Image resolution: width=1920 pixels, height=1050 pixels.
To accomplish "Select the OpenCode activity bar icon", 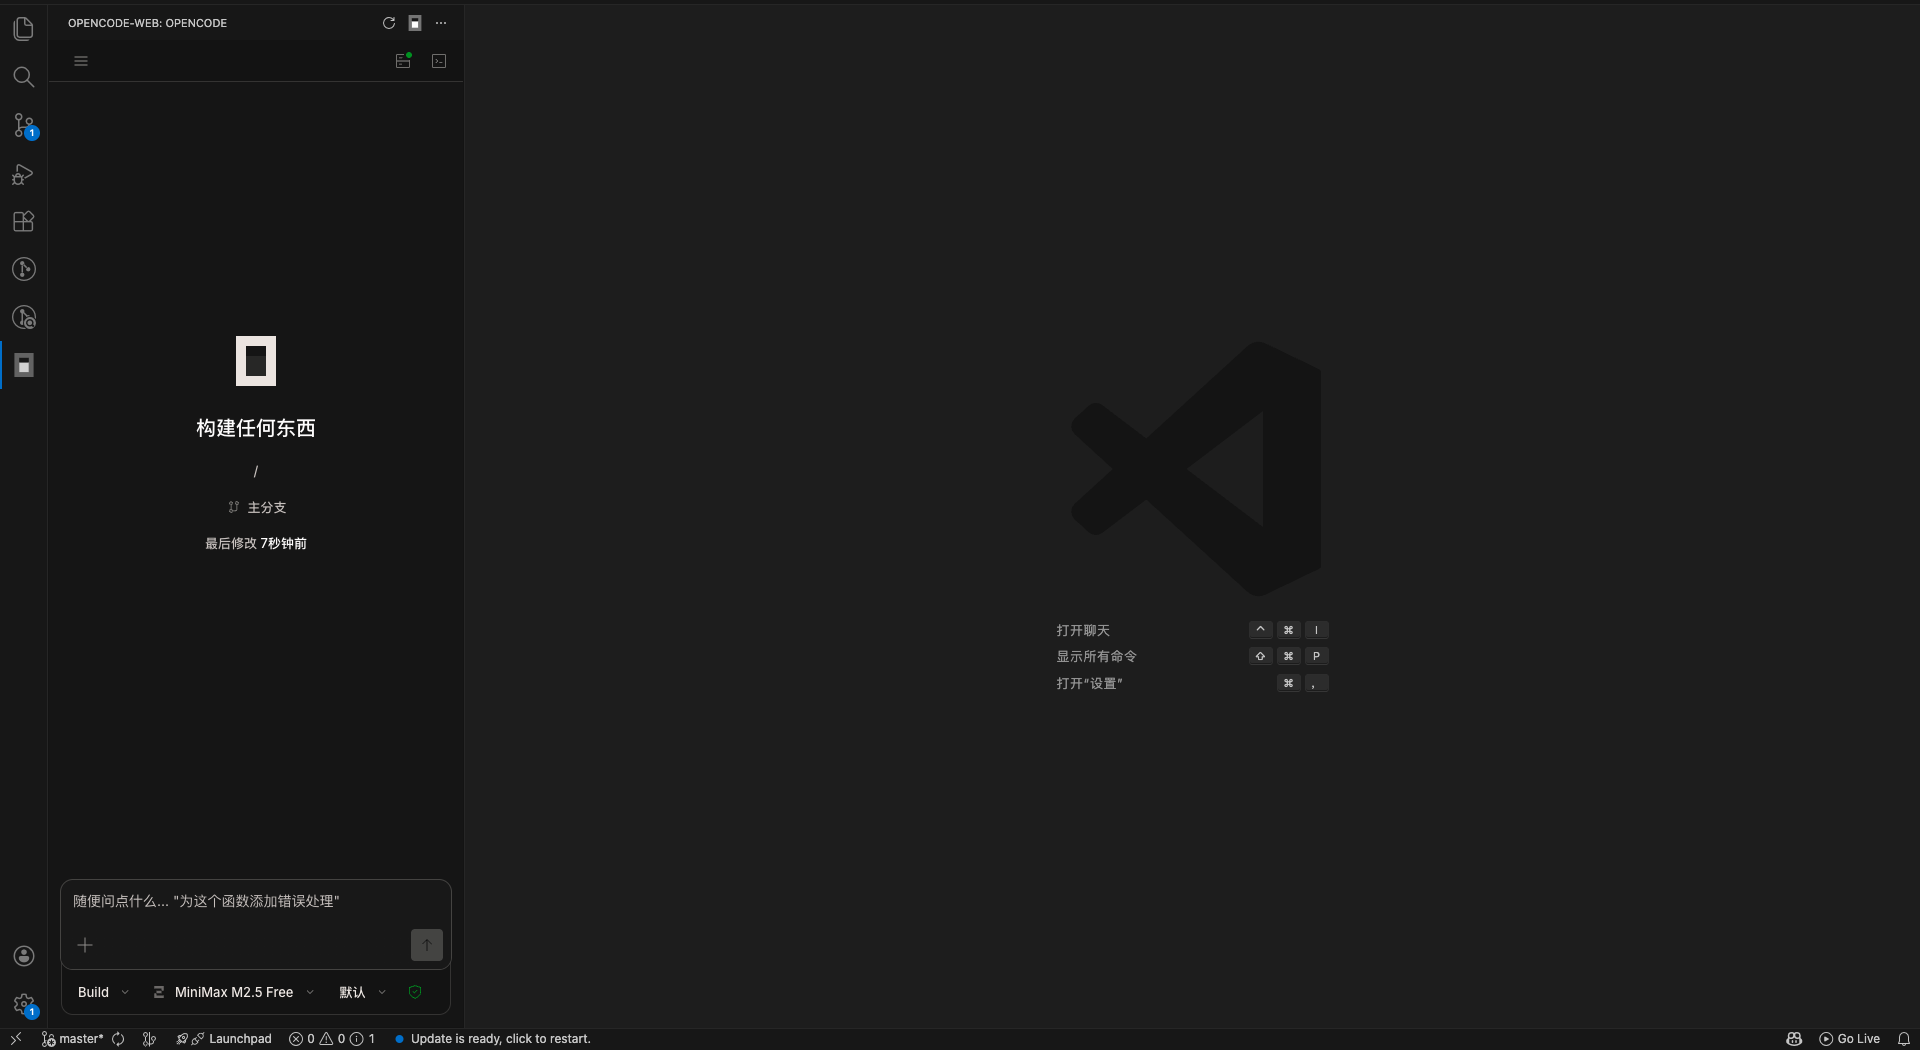I will [24, 365].
